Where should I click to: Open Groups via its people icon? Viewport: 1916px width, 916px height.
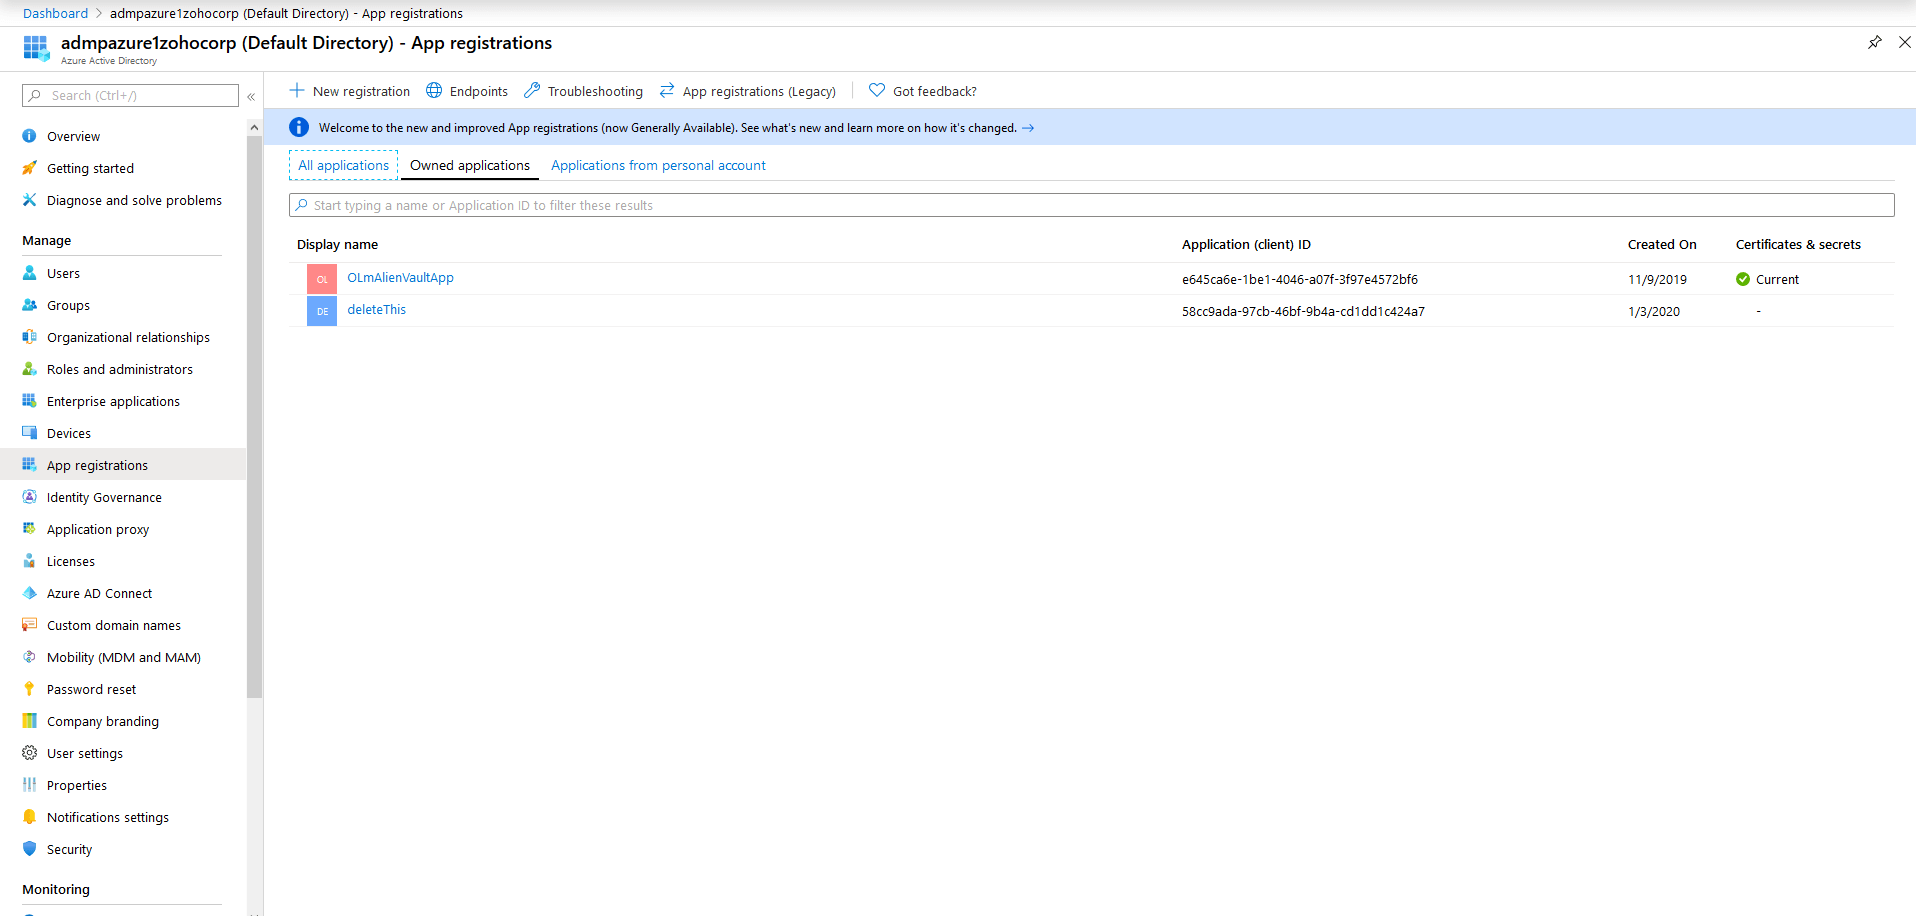[29, 305]
